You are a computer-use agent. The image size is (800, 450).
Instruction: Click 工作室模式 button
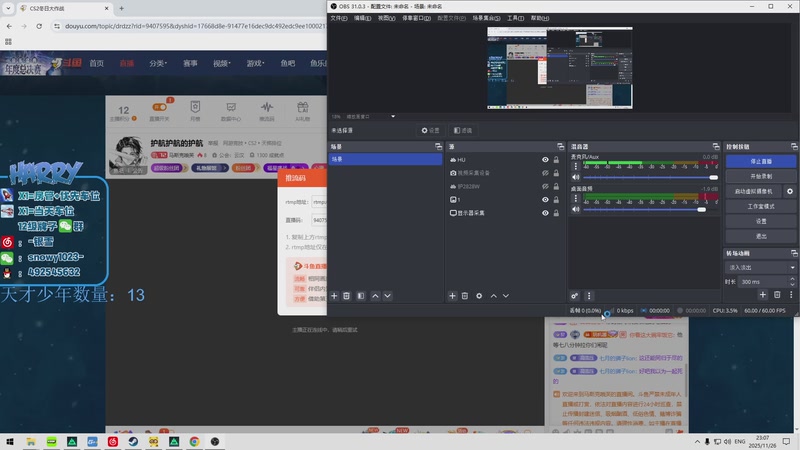pyautogui.click(x=761, y=206)
